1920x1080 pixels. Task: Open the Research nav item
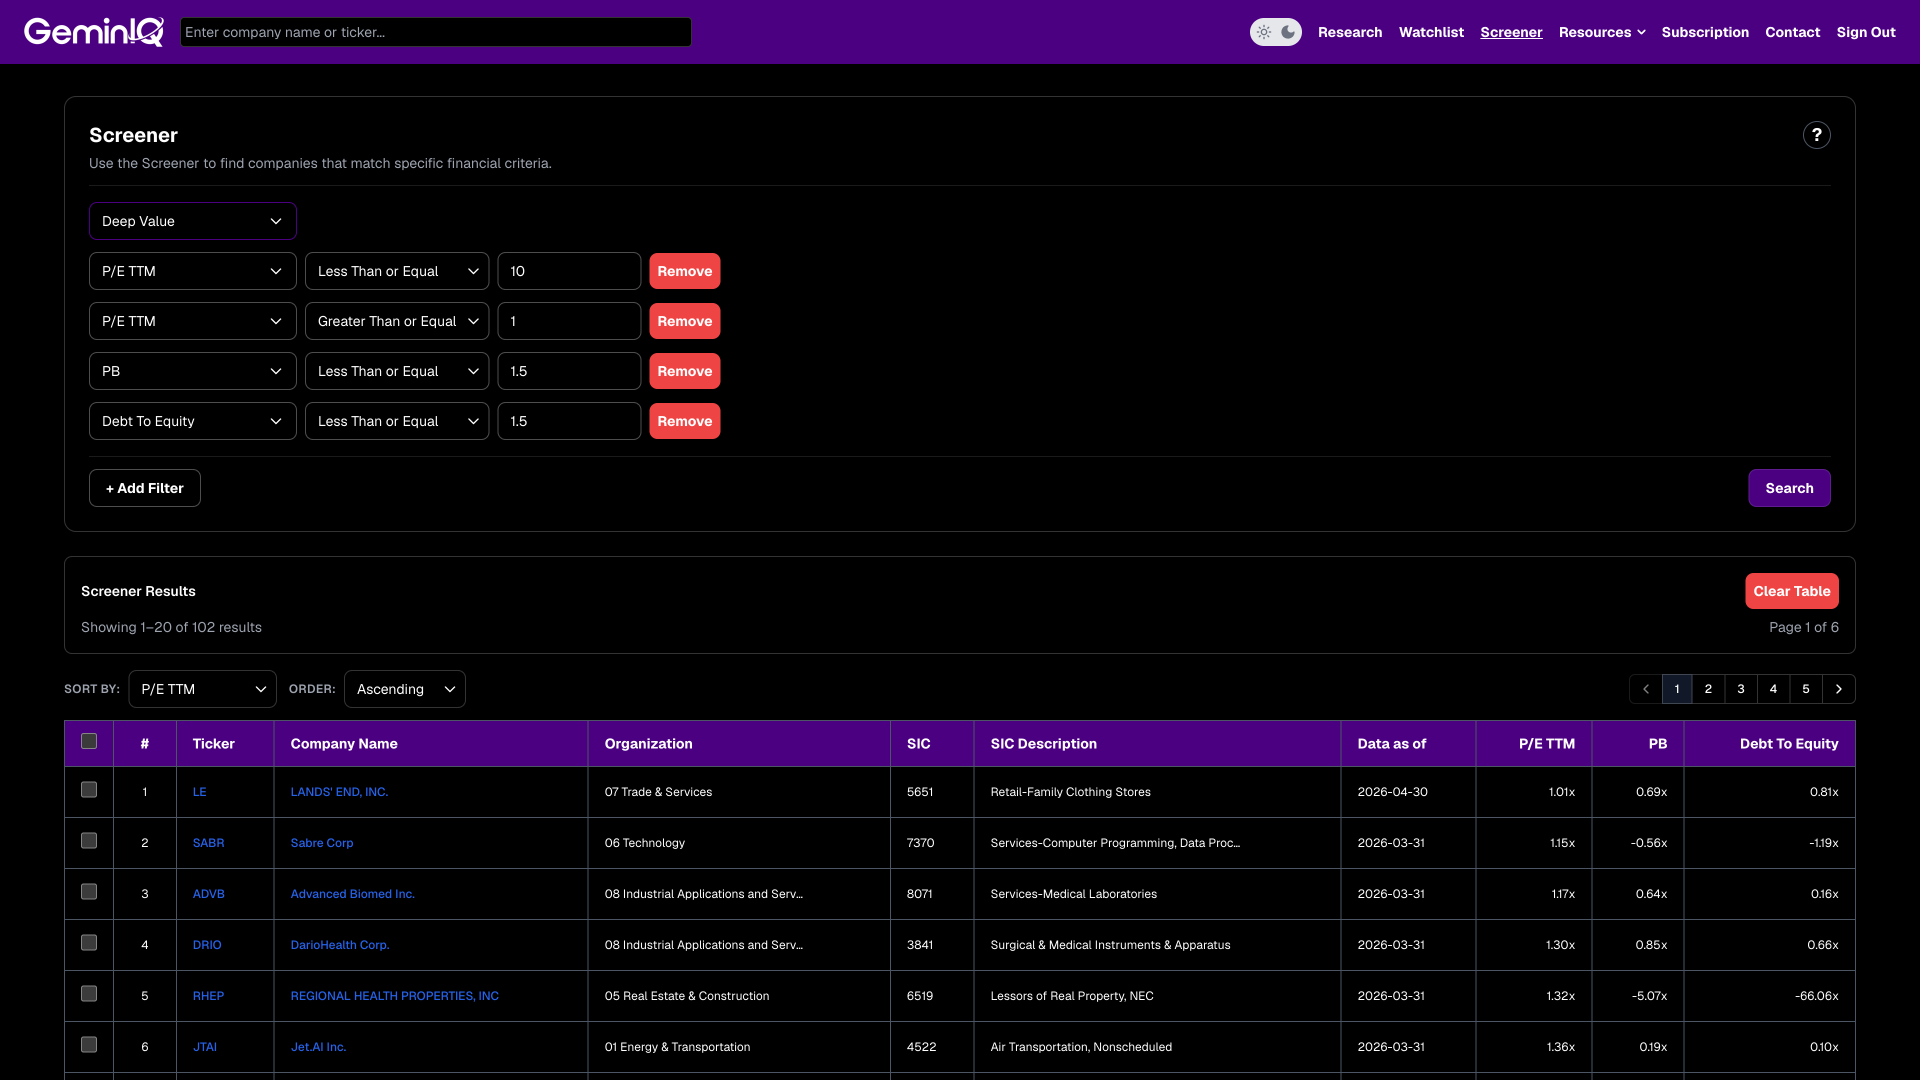[1350, 32]
